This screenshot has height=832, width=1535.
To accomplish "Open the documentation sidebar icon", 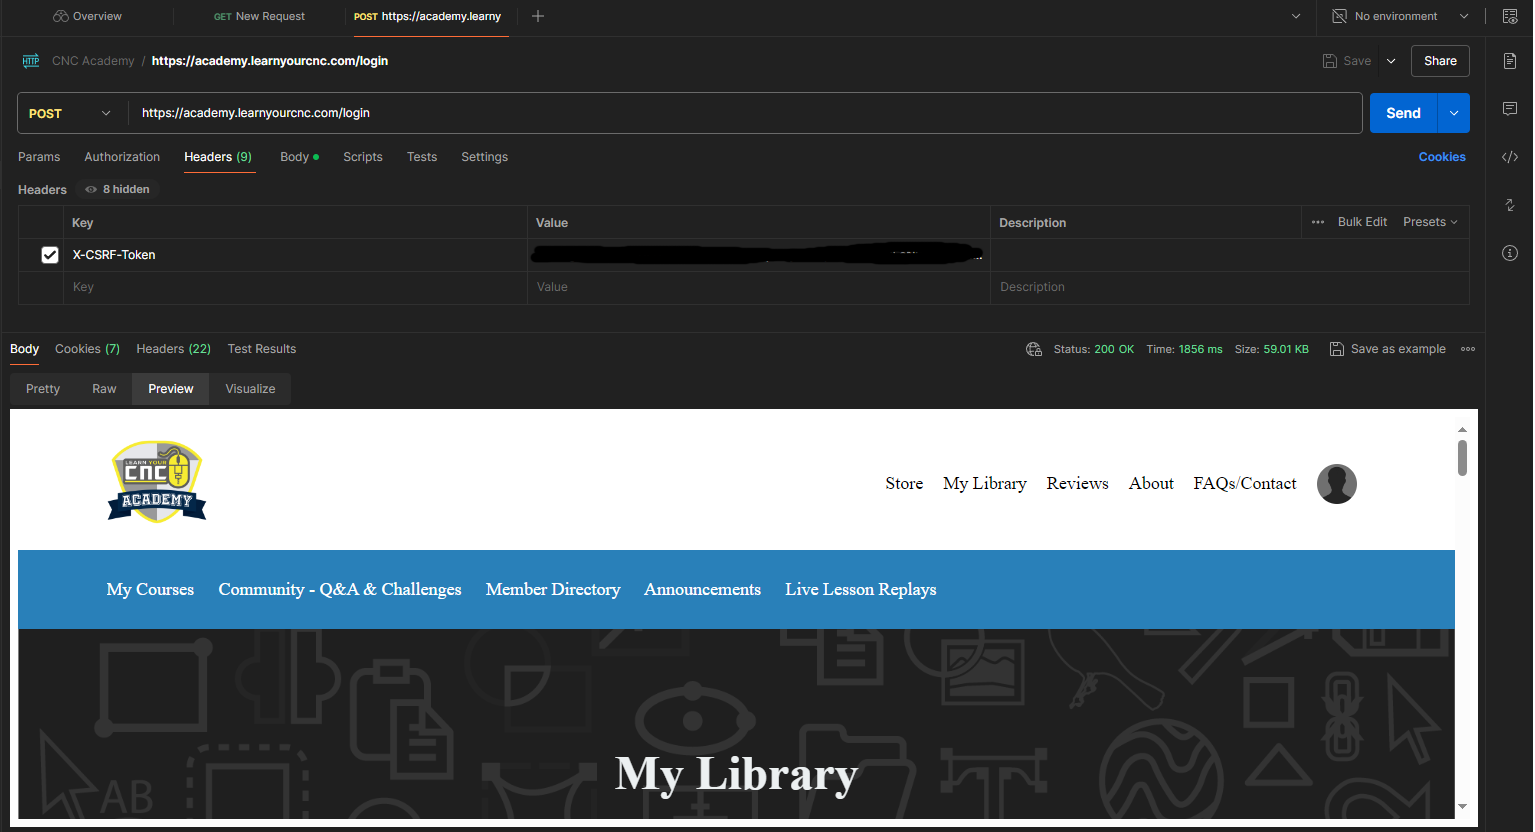I will pyautogui.click(x=1510, y=61).
